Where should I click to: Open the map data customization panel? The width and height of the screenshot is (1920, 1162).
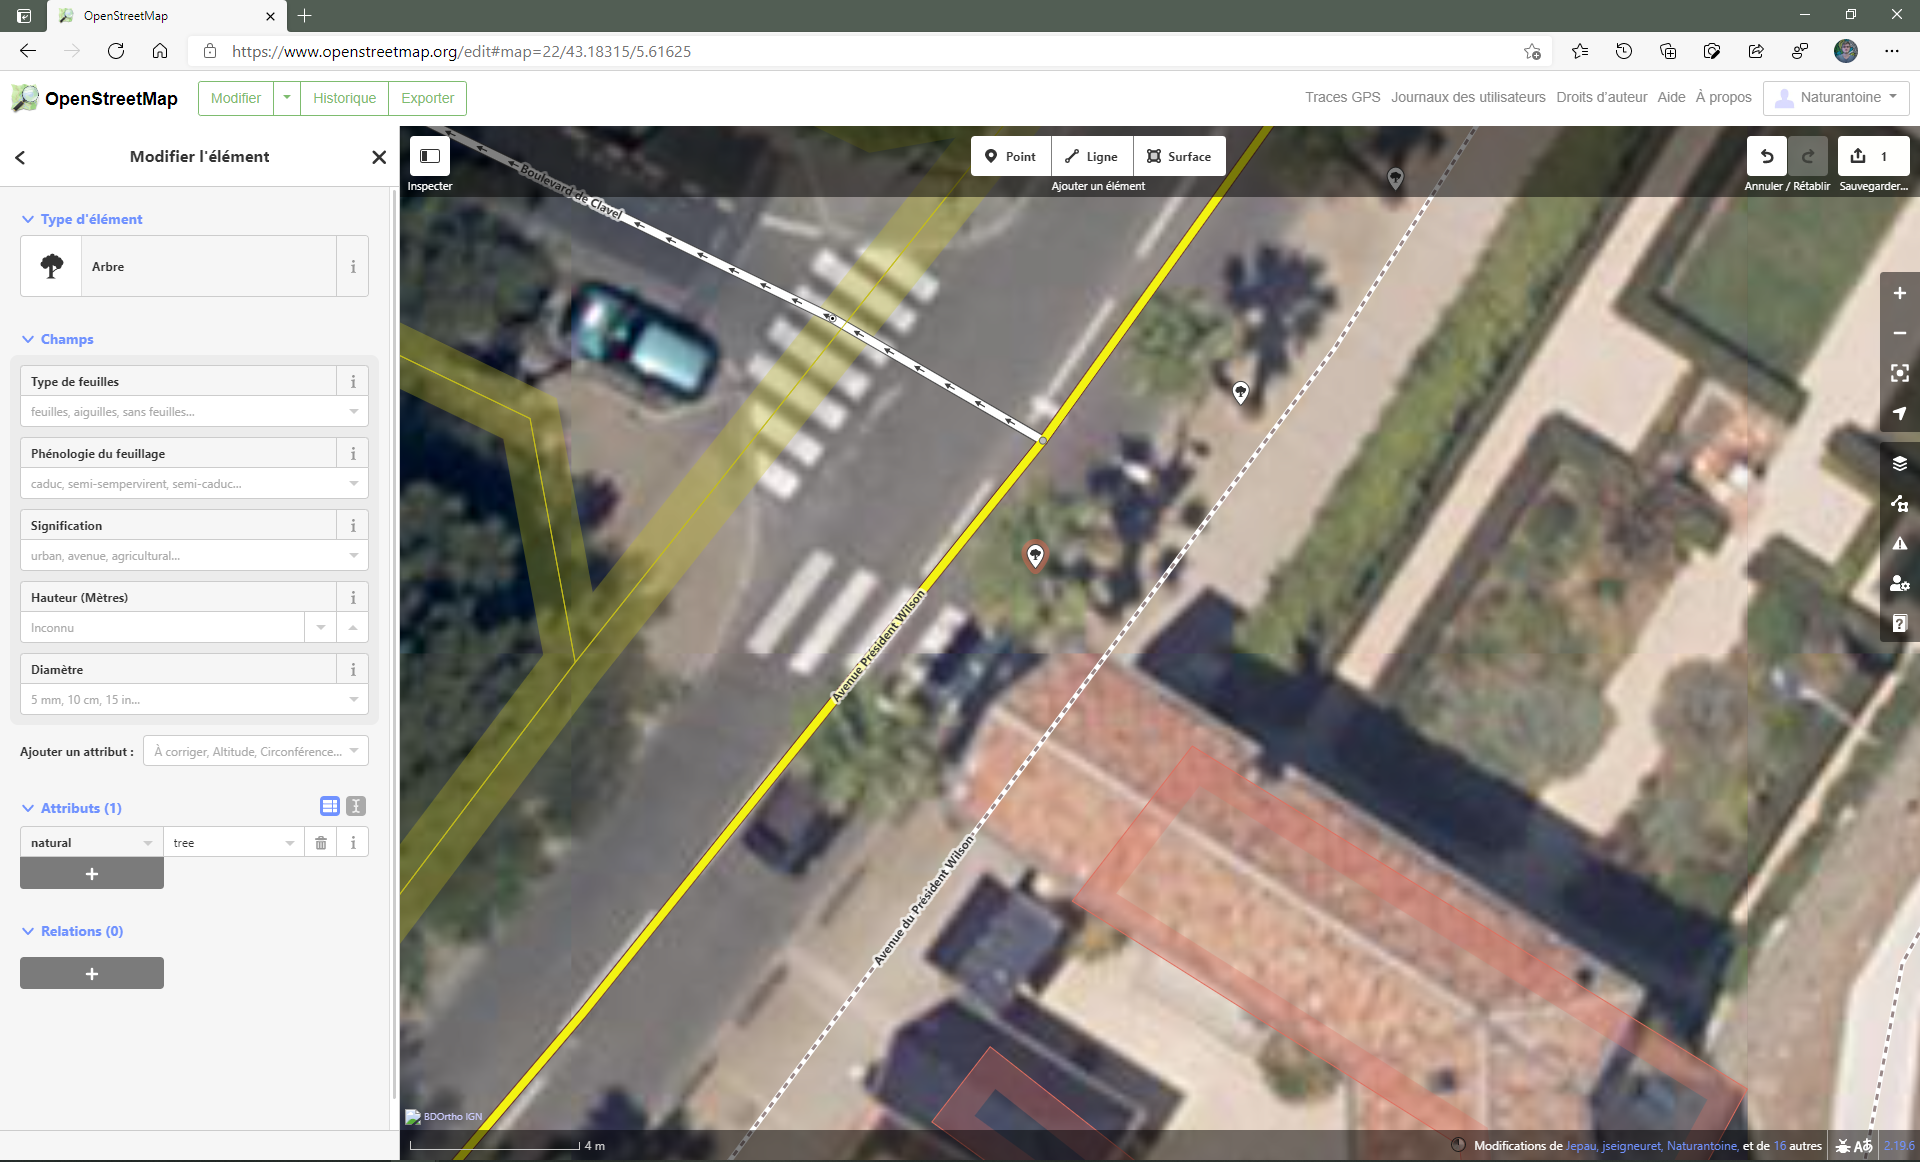coord(1899,503)
